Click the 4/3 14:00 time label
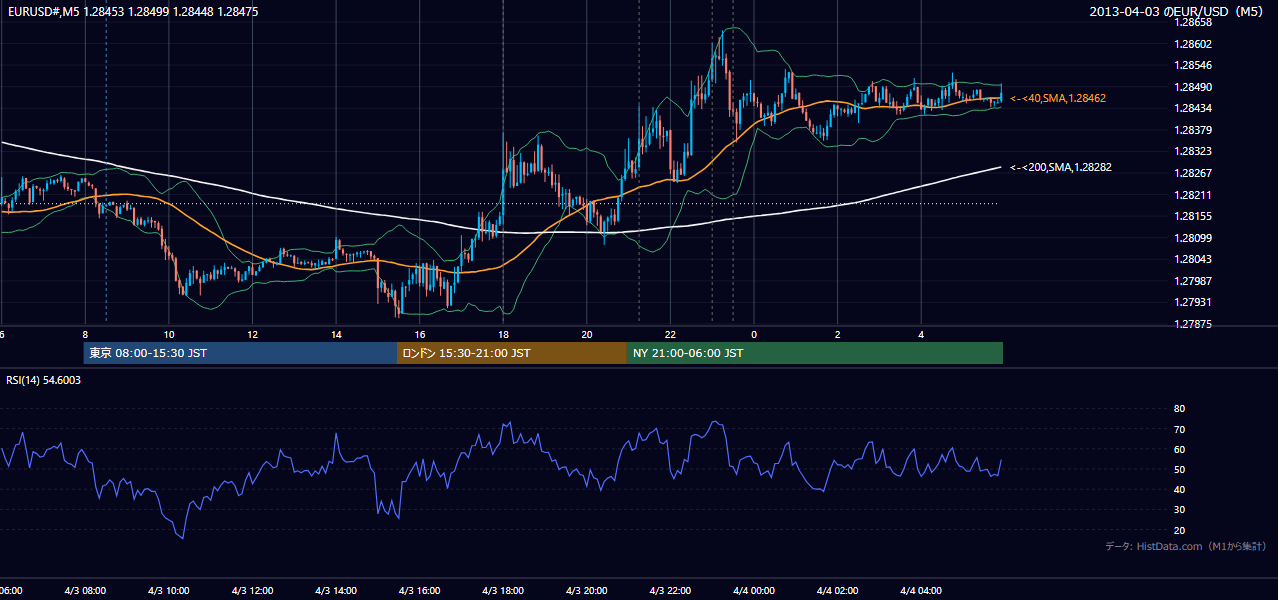The width and height of the screenshot is (1278, 600). click(336, 590)
